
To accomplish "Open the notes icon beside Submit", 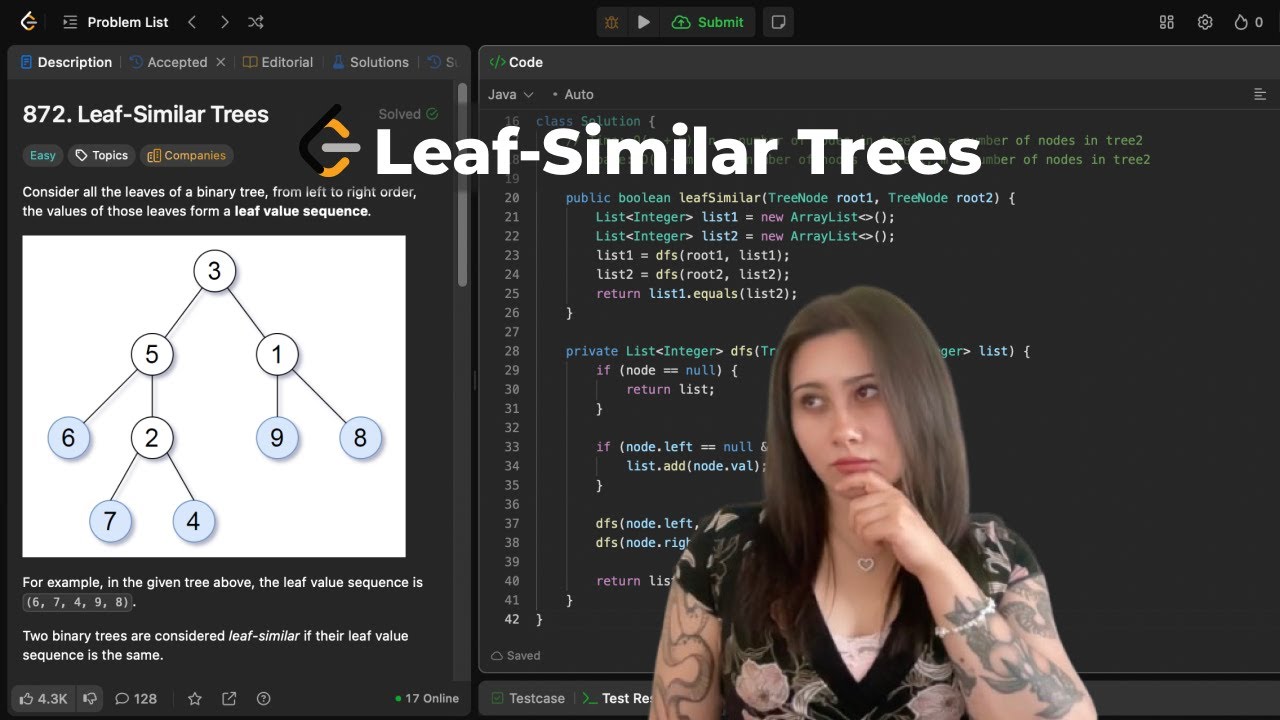I will (778, 22).
